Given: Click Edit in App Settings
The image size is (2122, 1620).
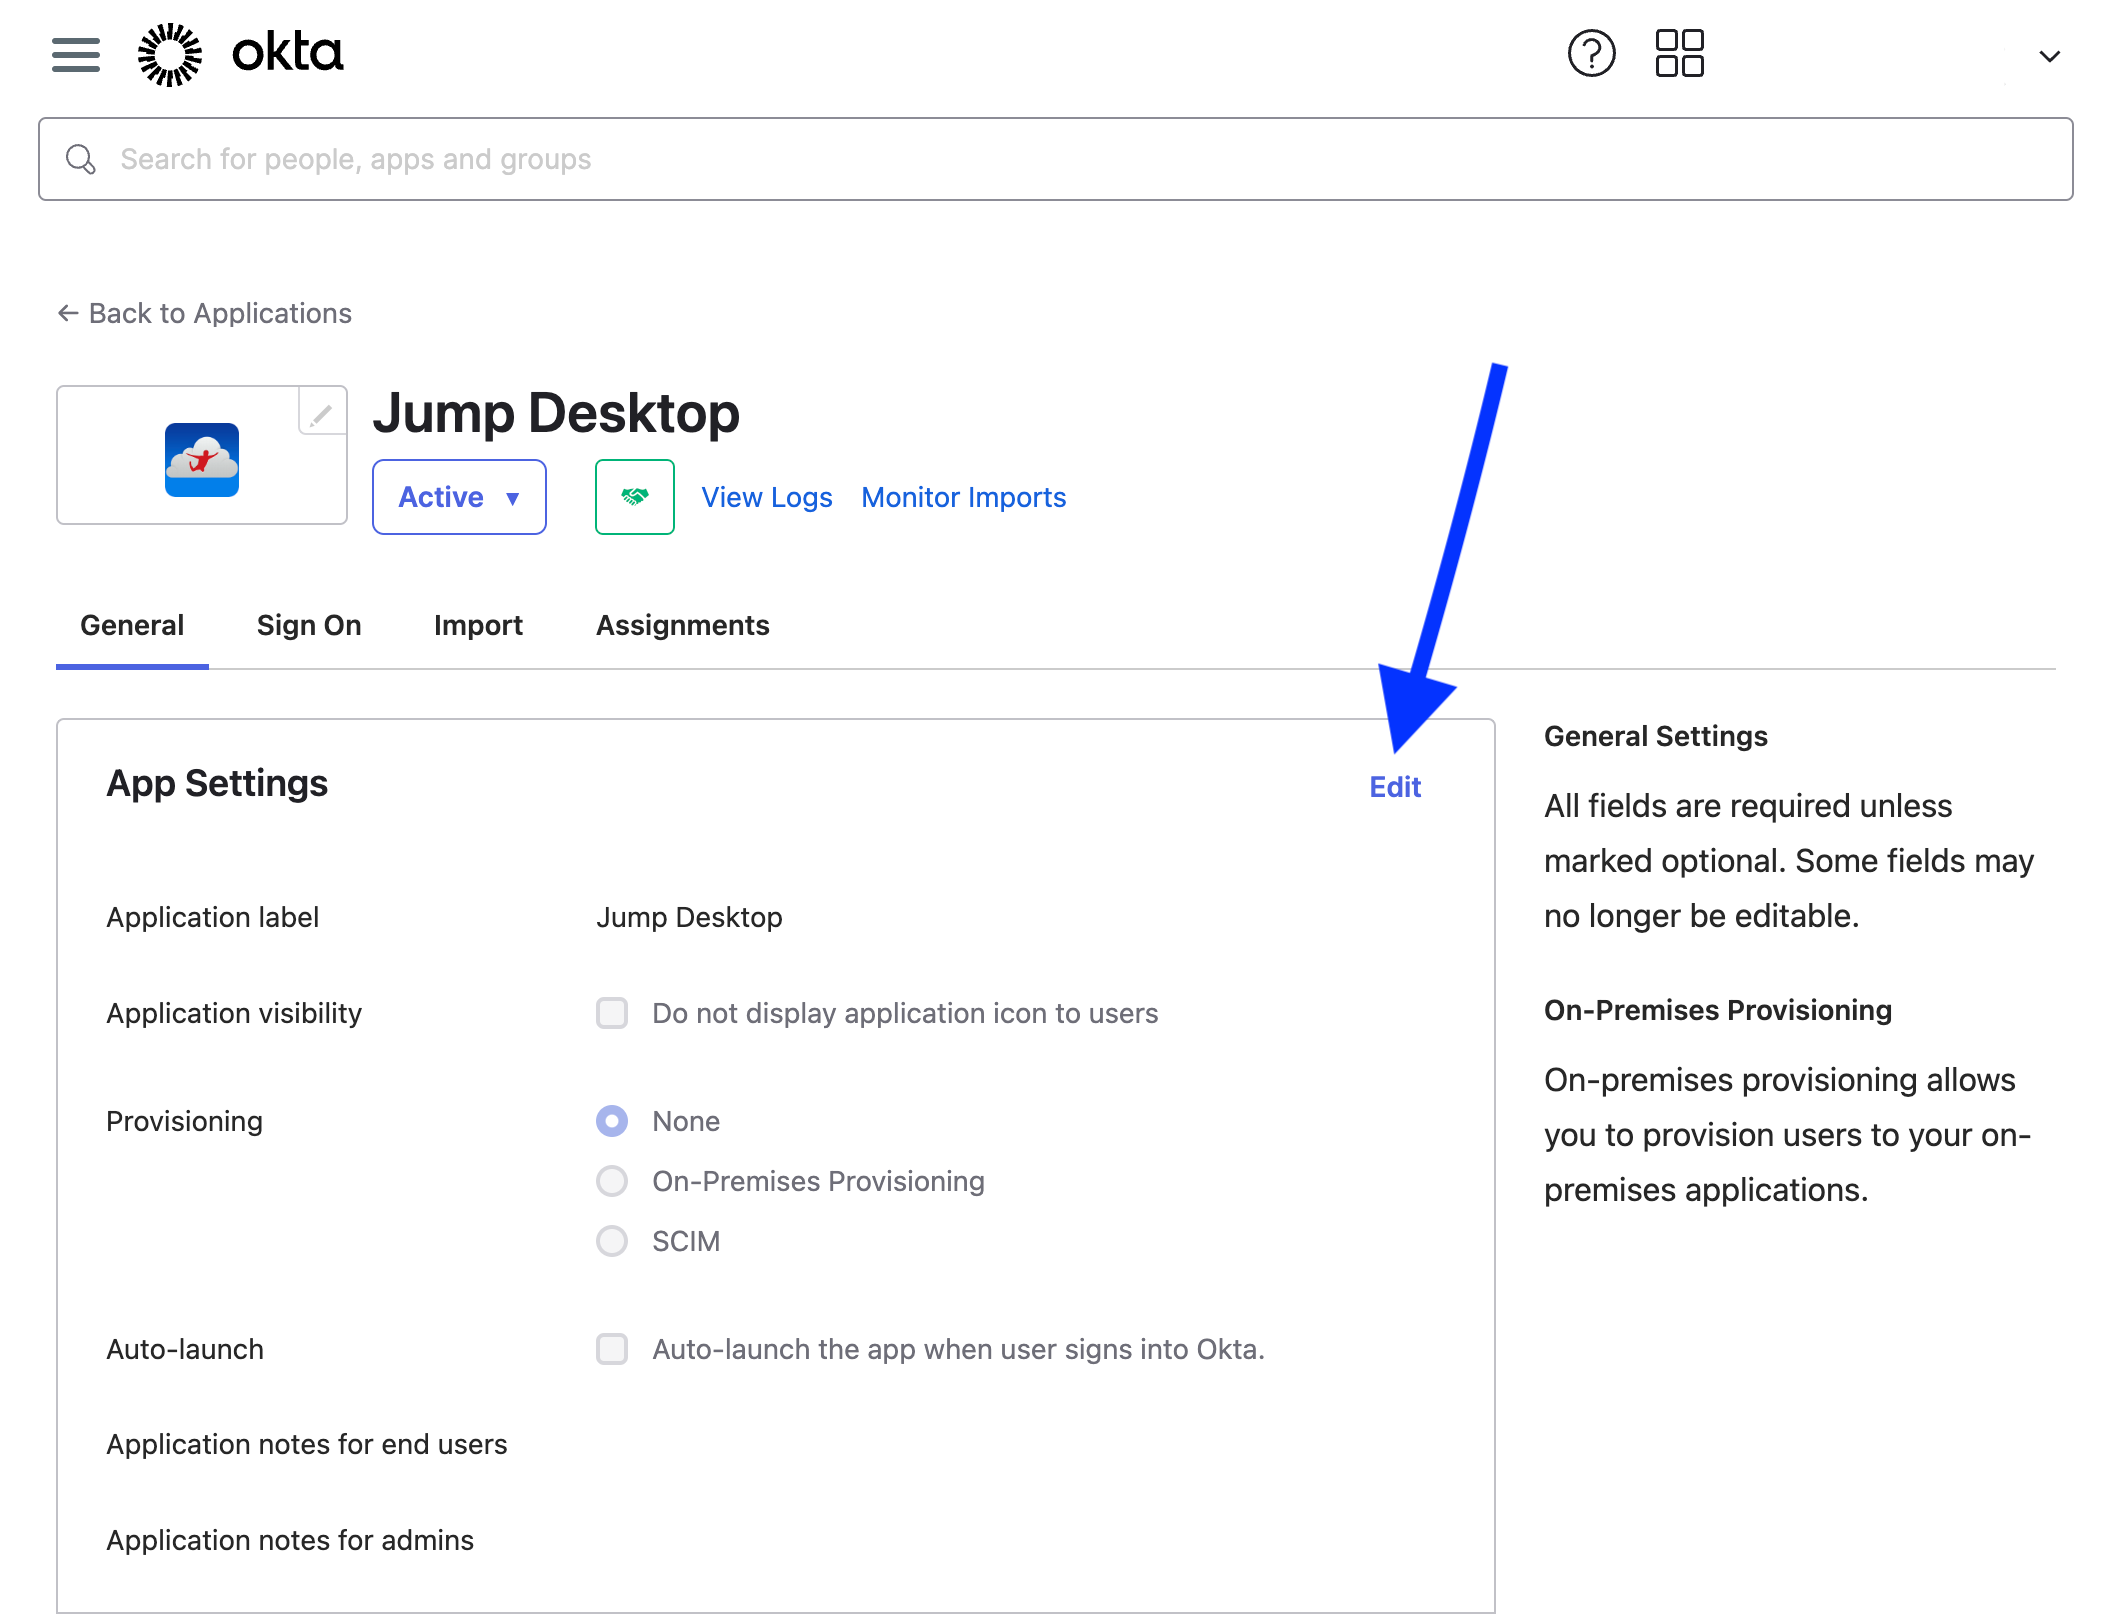Looking at the screenshot, I should [1395, 787].
